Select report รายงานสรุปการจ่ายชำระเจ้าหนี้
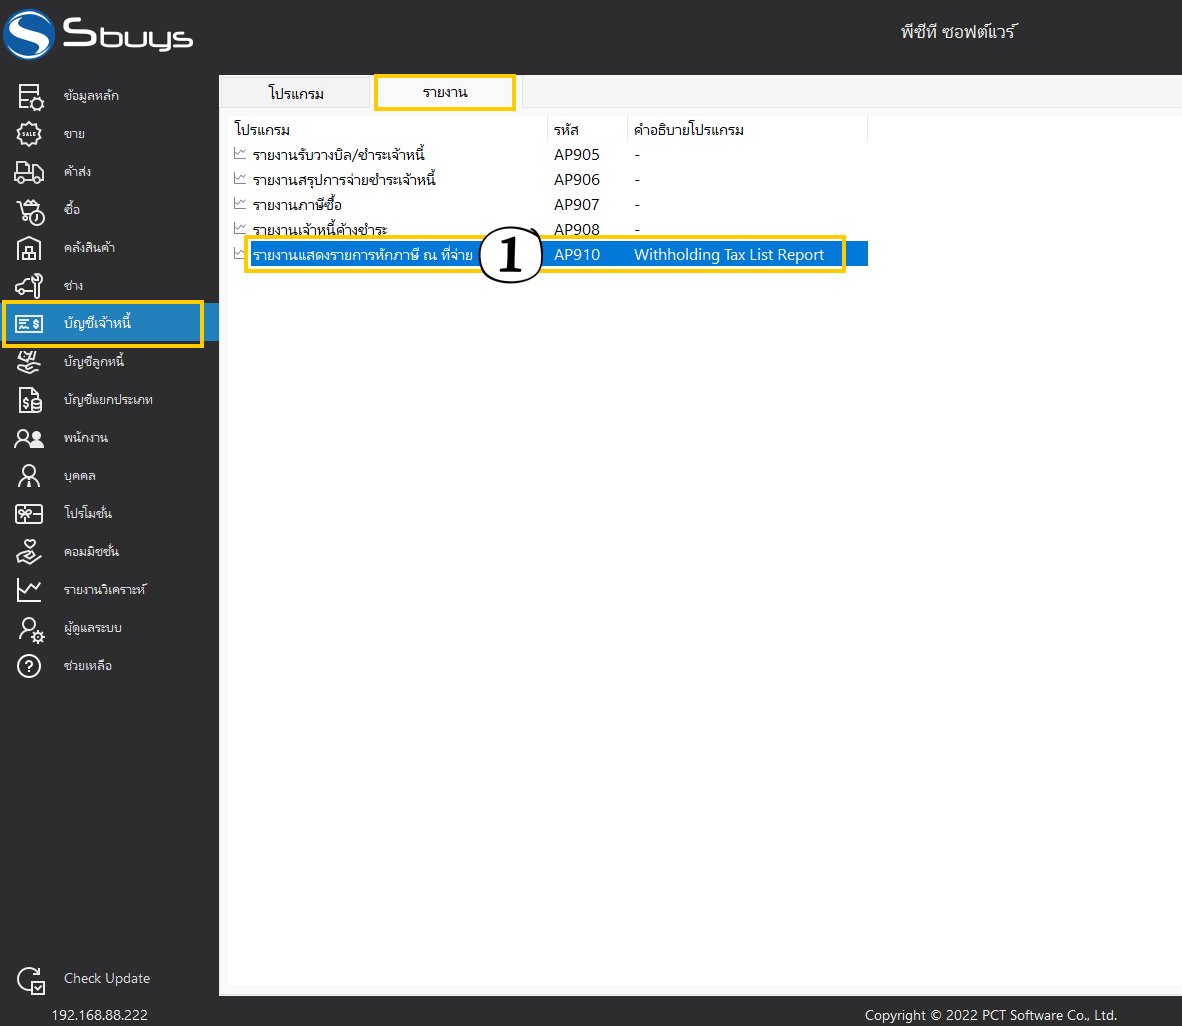Screen dimensions: 1182x1026 click(x=344, y=179)
